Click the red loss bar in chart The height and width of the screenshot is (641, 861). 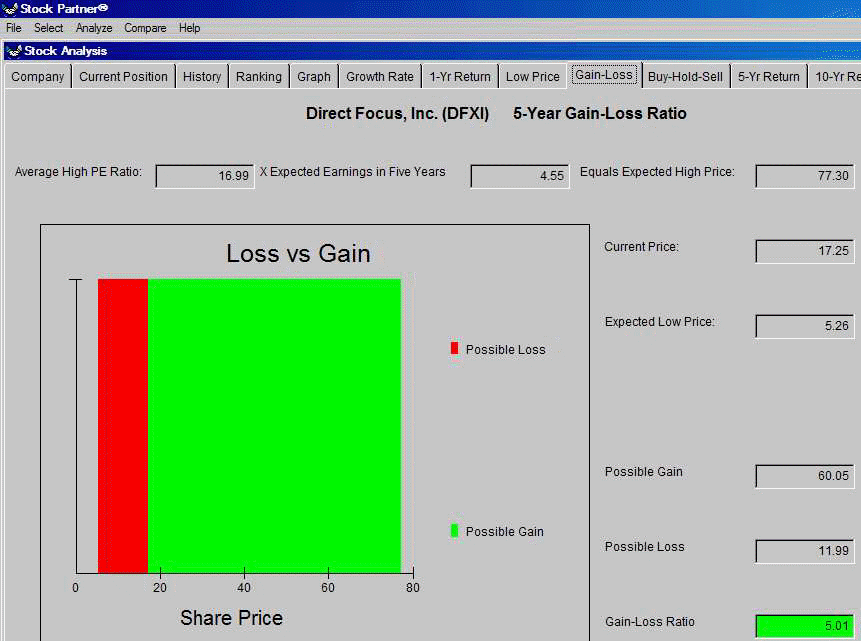123,426
